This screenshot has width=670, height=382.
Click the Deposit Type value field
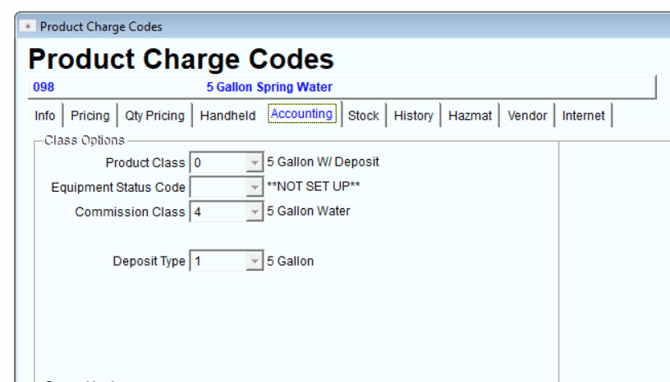[x=218, y=261]
